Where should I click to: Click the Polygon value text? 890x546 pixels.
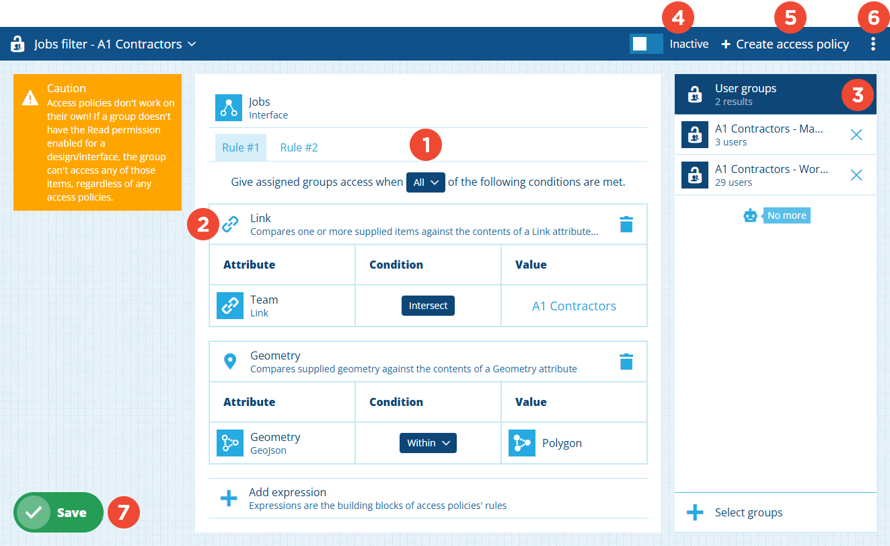click(x=562, y=443)
